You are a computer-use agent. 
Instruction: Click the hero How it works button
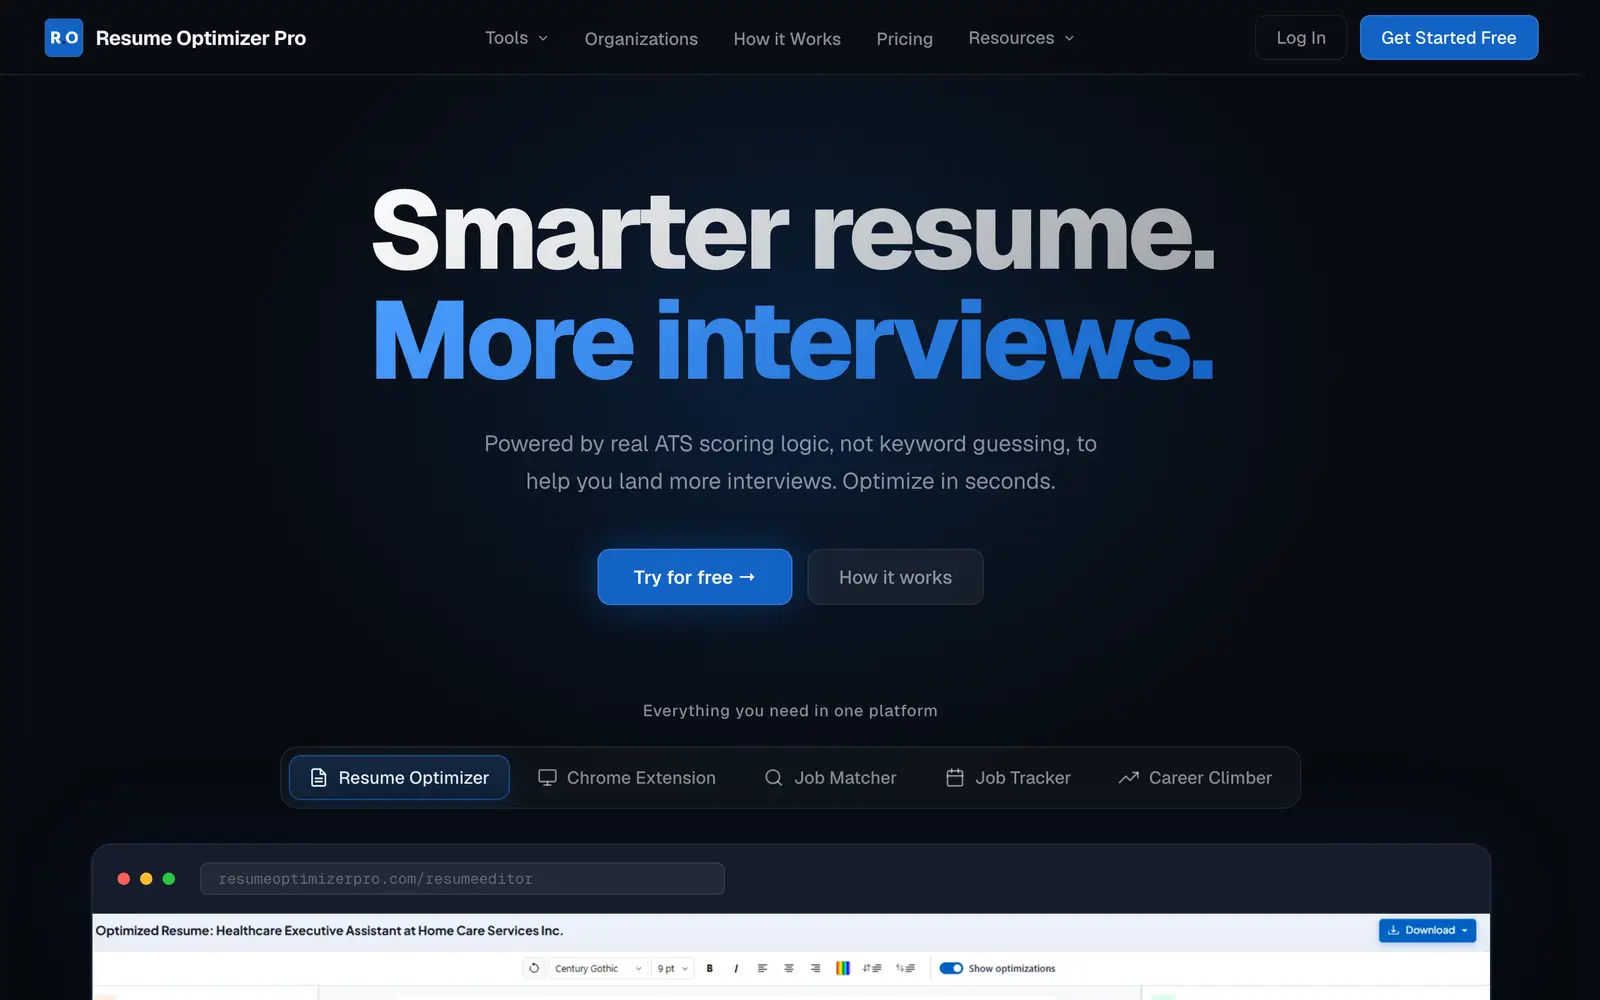895,577
